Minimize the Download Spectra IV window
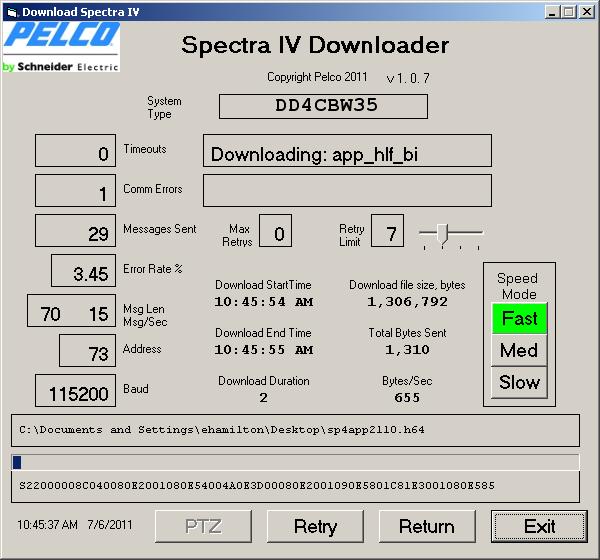The image size is (600, 560). (551, 12)
